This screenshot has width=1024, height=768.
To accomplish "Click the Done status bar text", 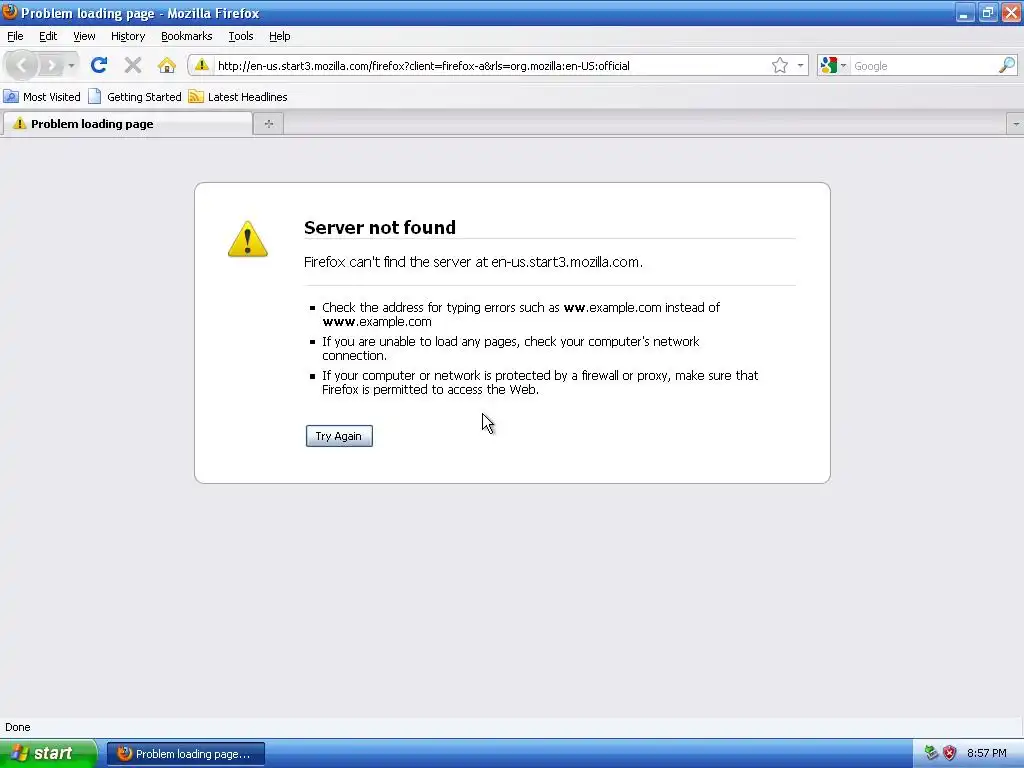I will [18, 727].
